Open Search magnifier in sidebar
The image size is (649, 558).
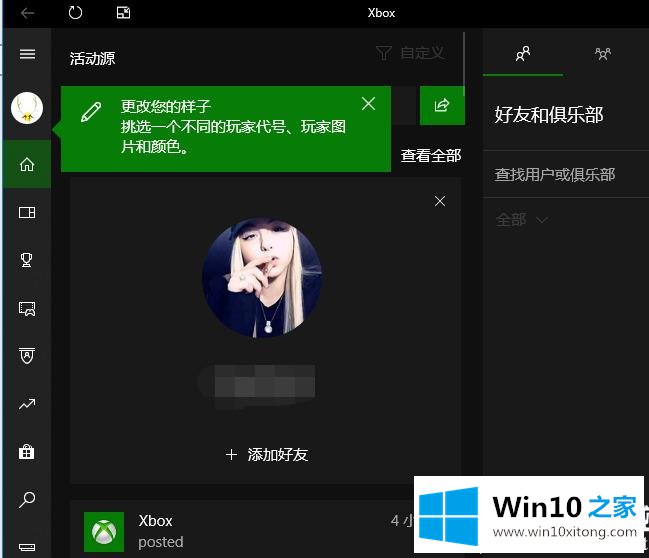[27, 500]
